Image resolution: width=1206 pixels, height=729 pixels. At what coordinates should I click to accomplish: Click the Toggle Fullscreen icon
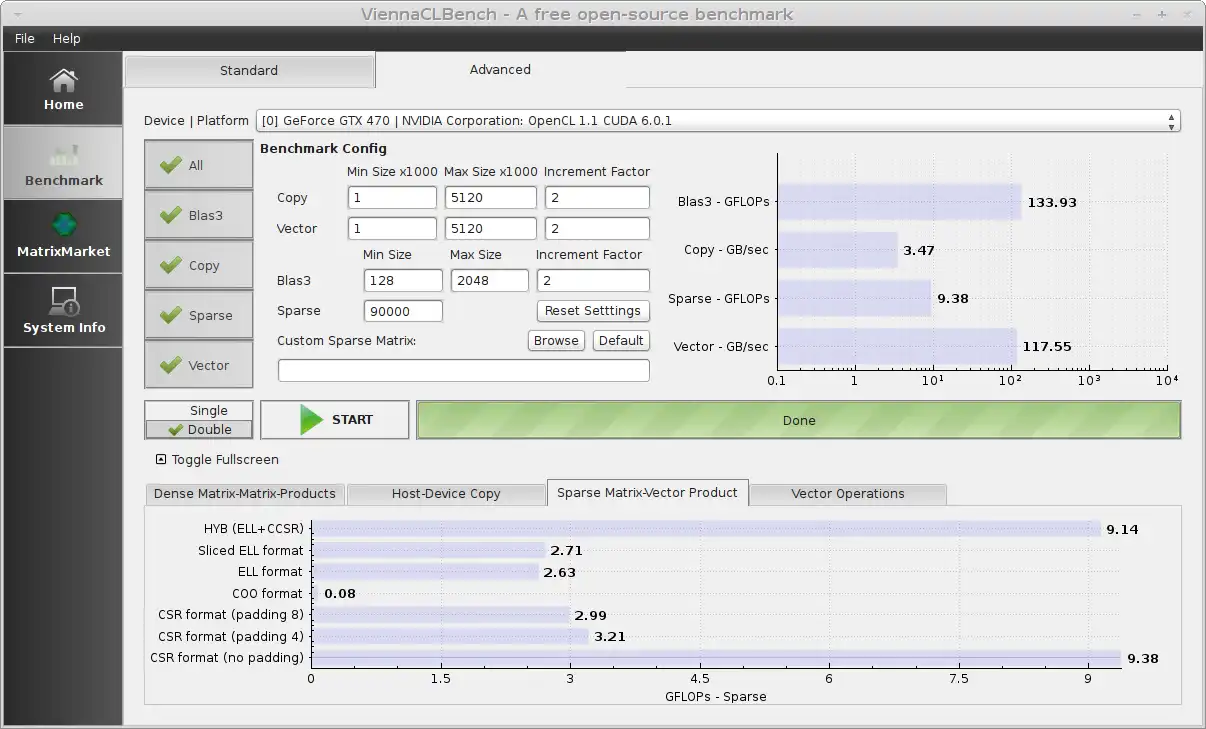[161, 460]
